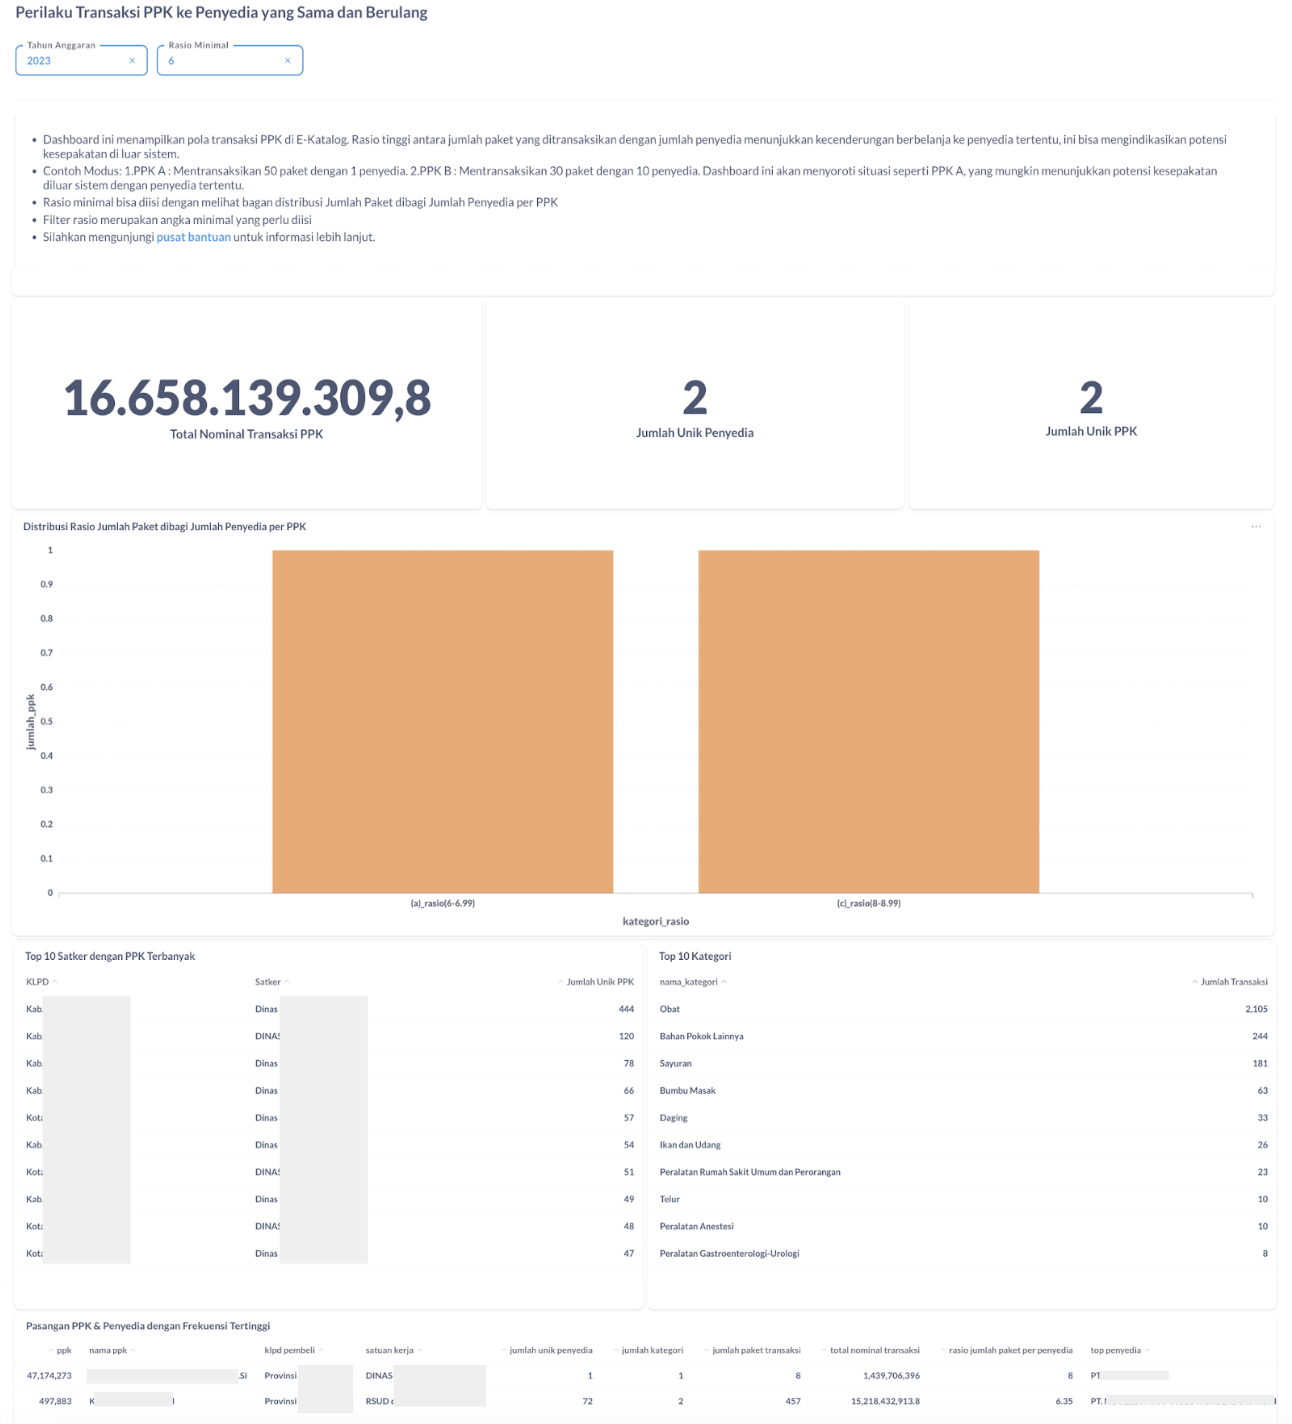Click the Rasio Minimal input field
This screenshot has height=1424, width=1292.
pyautogui.click(x=230, y=61)
